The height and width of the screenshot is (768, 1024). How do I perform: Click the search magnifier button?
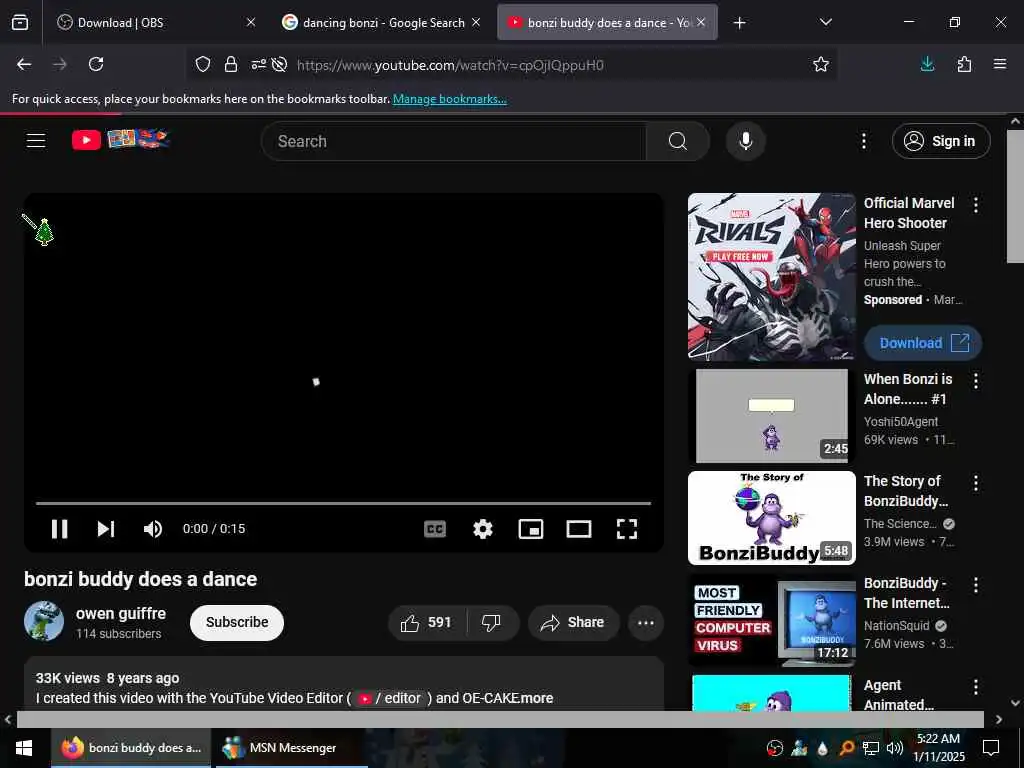[678, 141]
